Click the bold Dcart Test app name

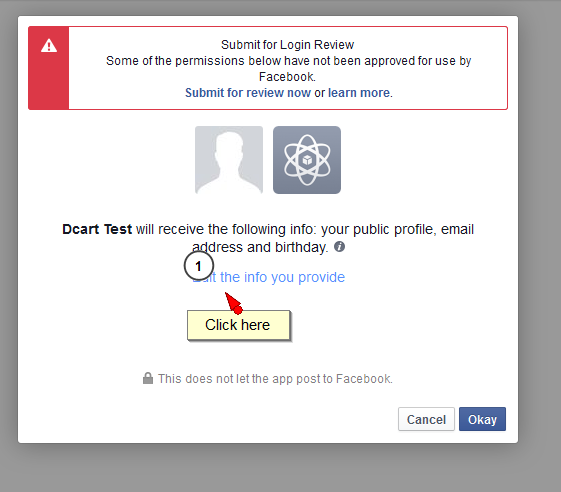97,229
